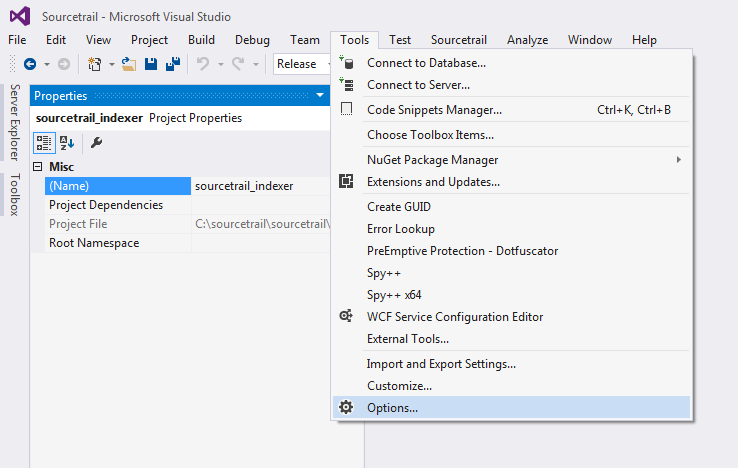Open the Edit menu
This screenshot has width=738, height=468.
coord(56,40)
